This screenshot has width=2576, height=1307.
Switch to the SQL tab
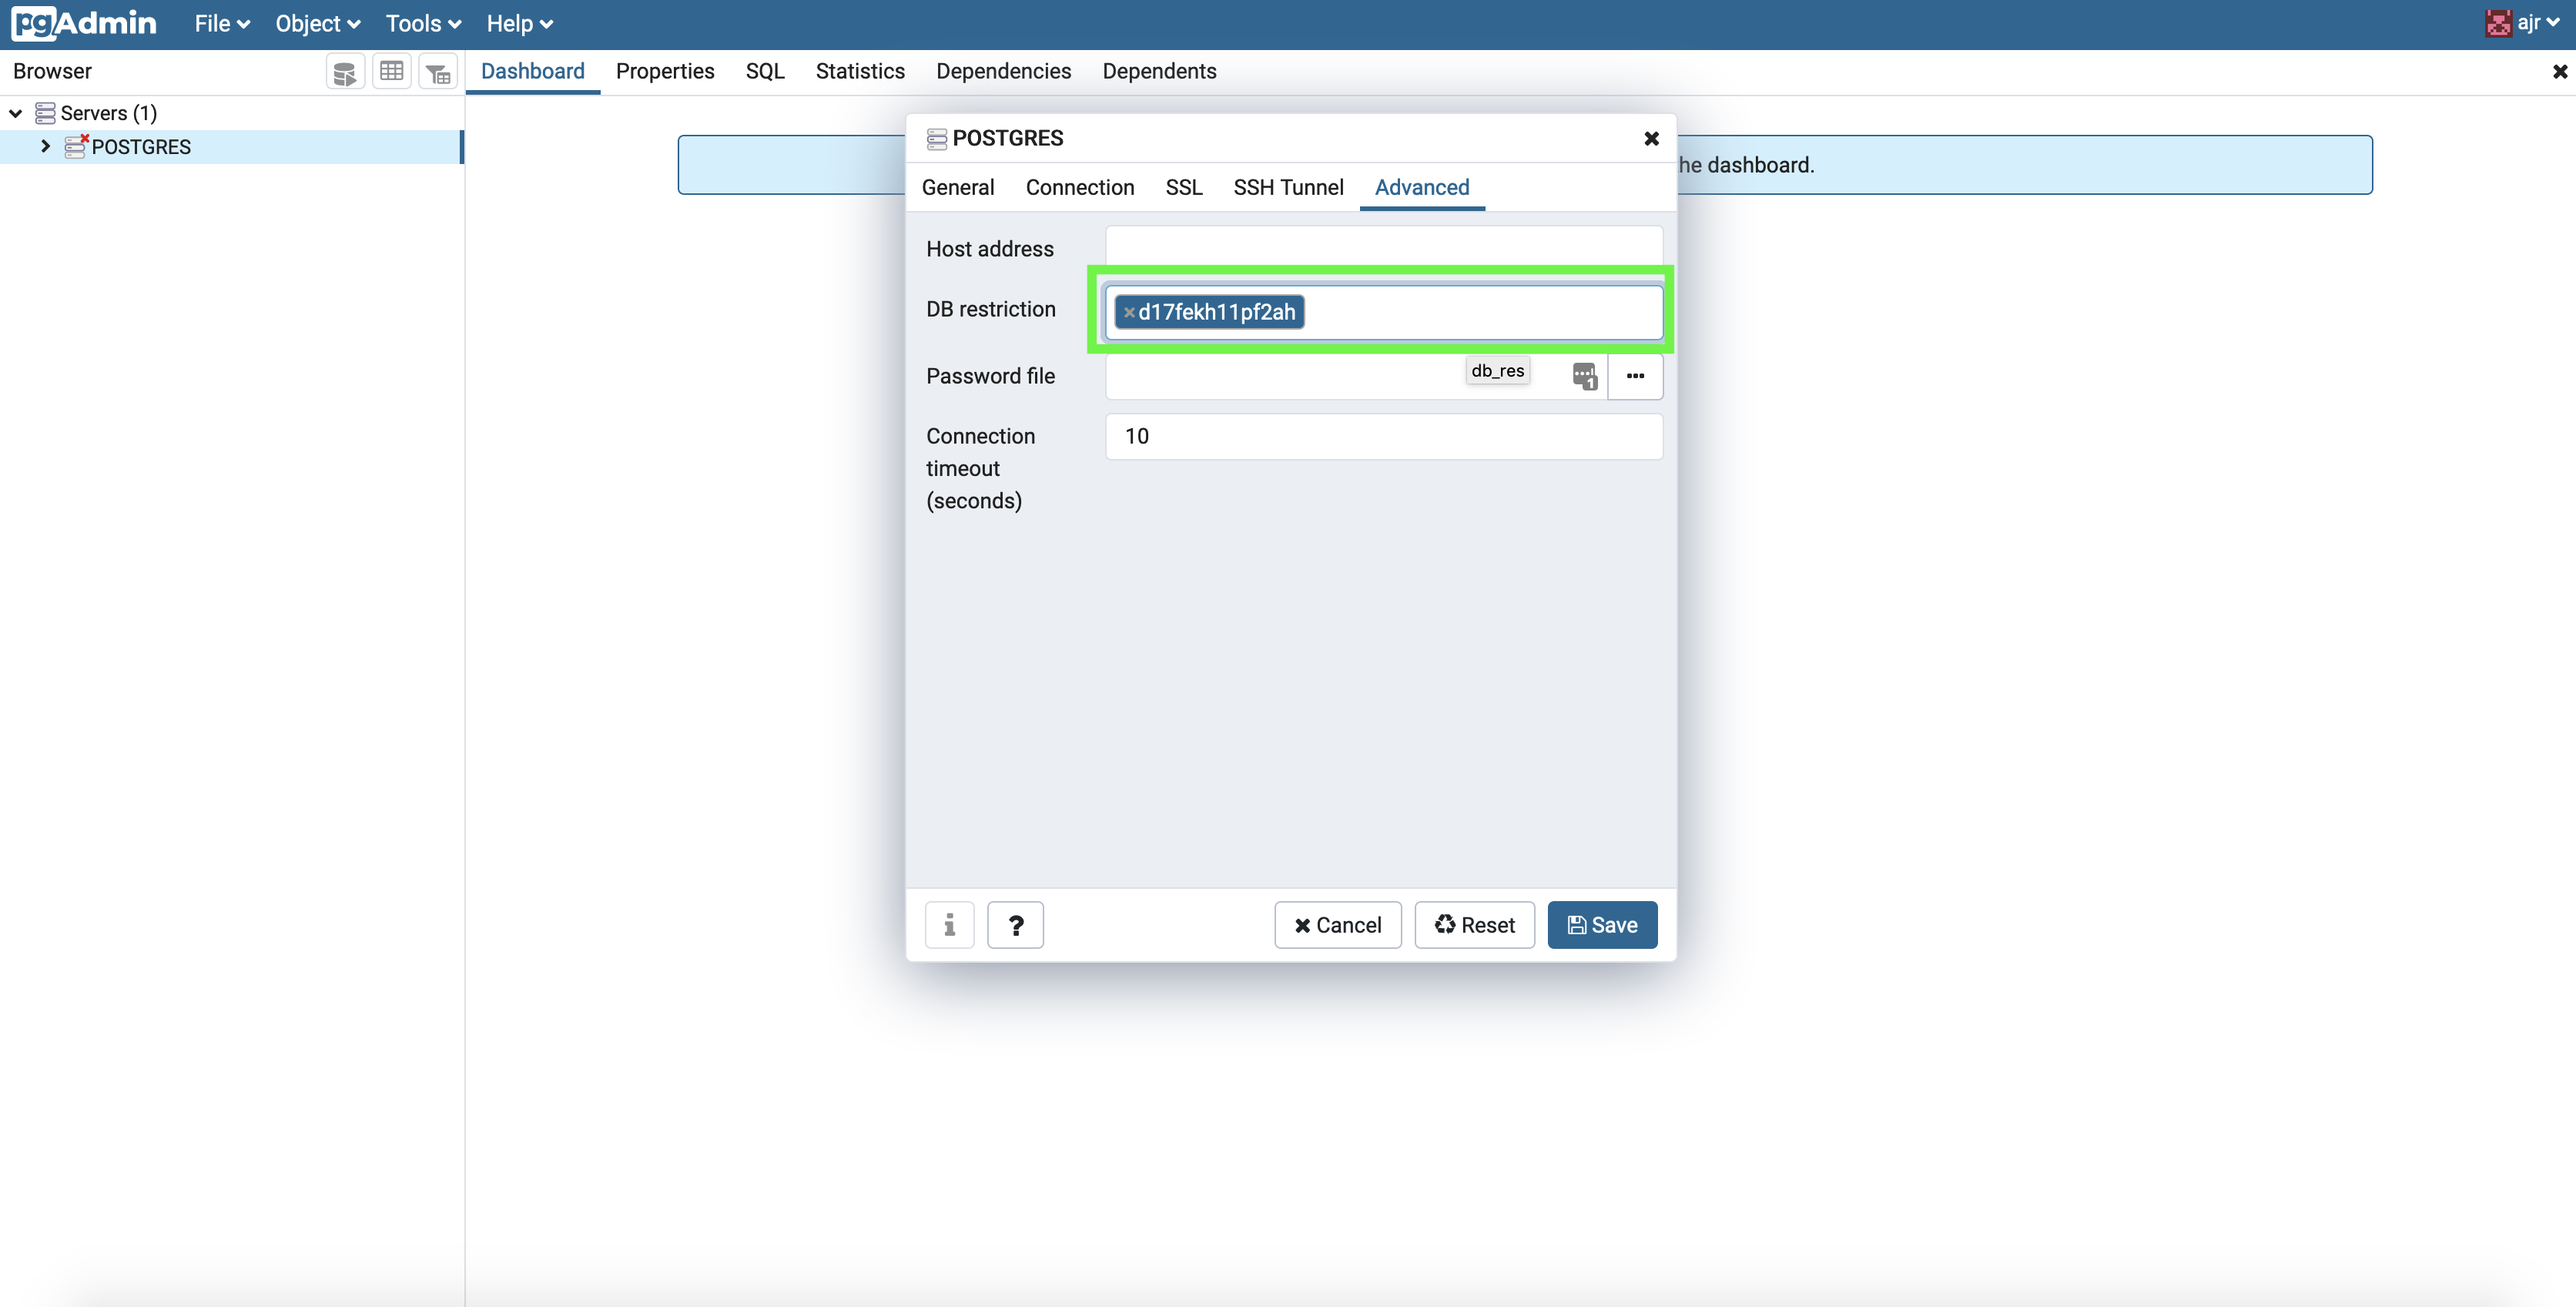[764, 71]
